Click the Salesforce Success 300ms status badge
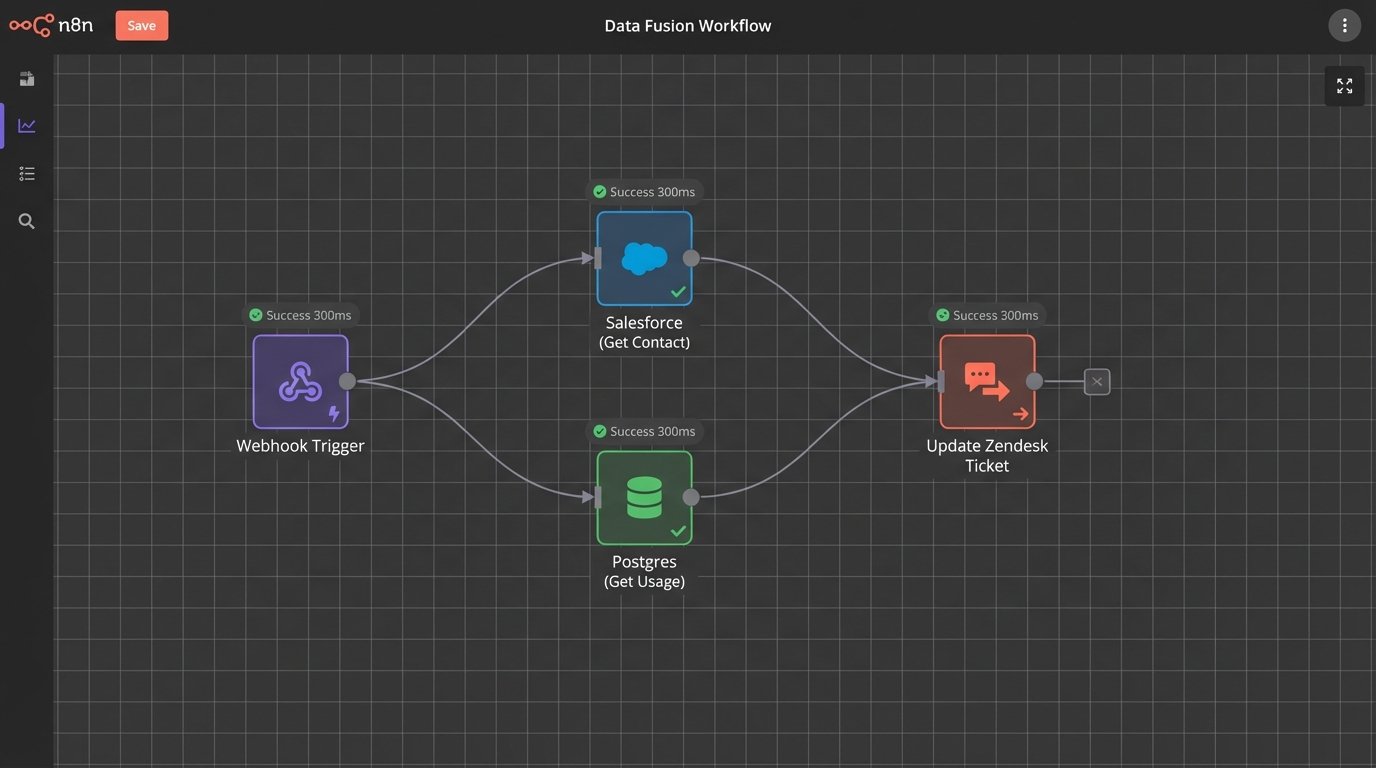1376x768 pixels. (644, 192)
